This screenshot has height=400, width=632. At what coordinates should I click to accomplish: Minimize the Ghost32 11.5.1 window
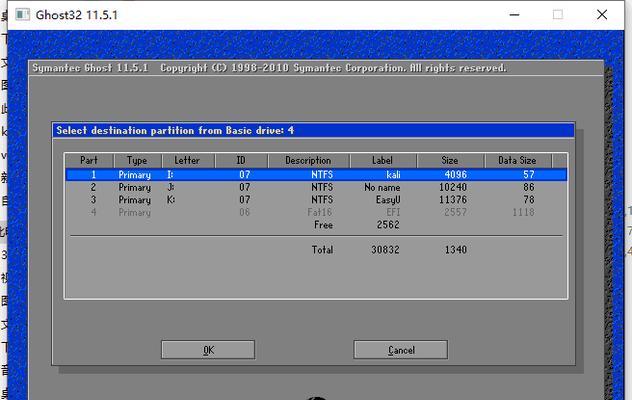click(514, 14)
